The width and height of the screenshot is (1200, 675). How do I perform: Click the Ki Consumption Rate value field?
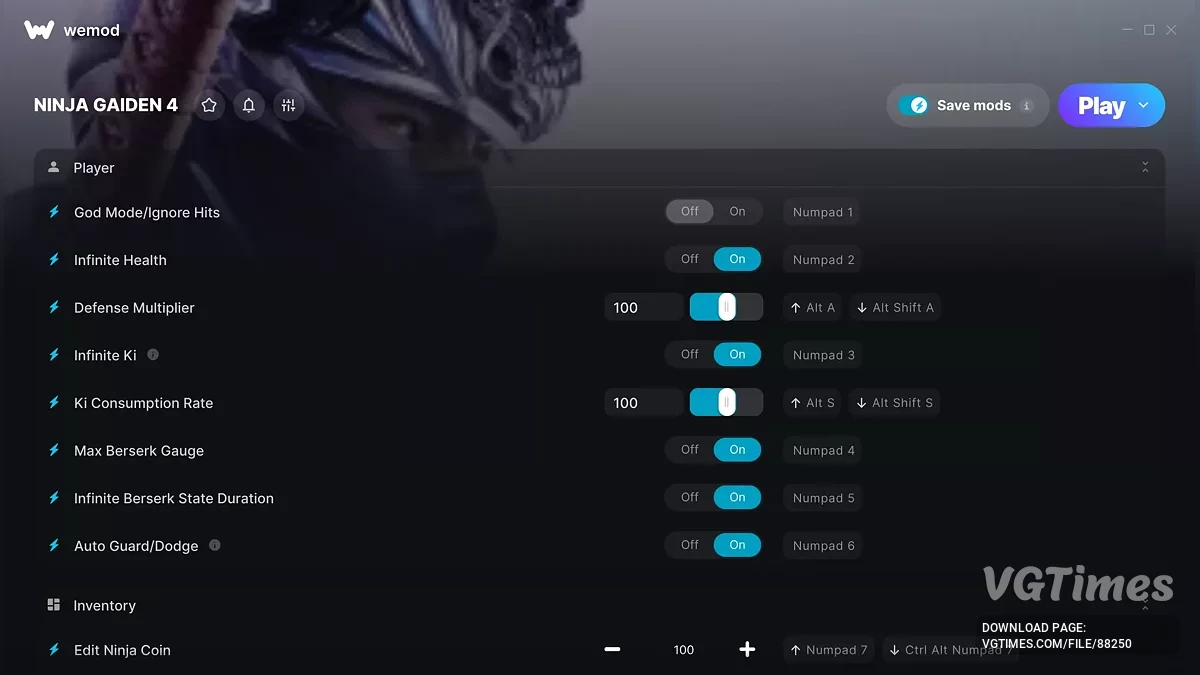point(644,403)
